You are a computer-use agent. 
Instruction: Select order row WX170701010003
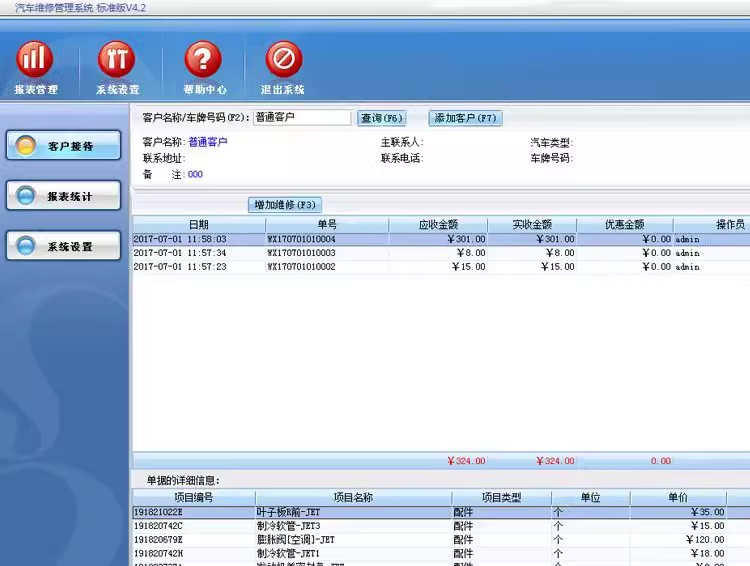click(441, 253)
